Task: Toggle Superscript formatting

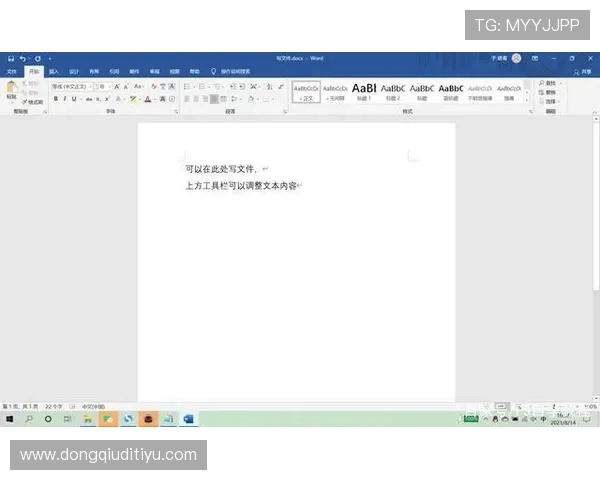Action: click(108, 99)
